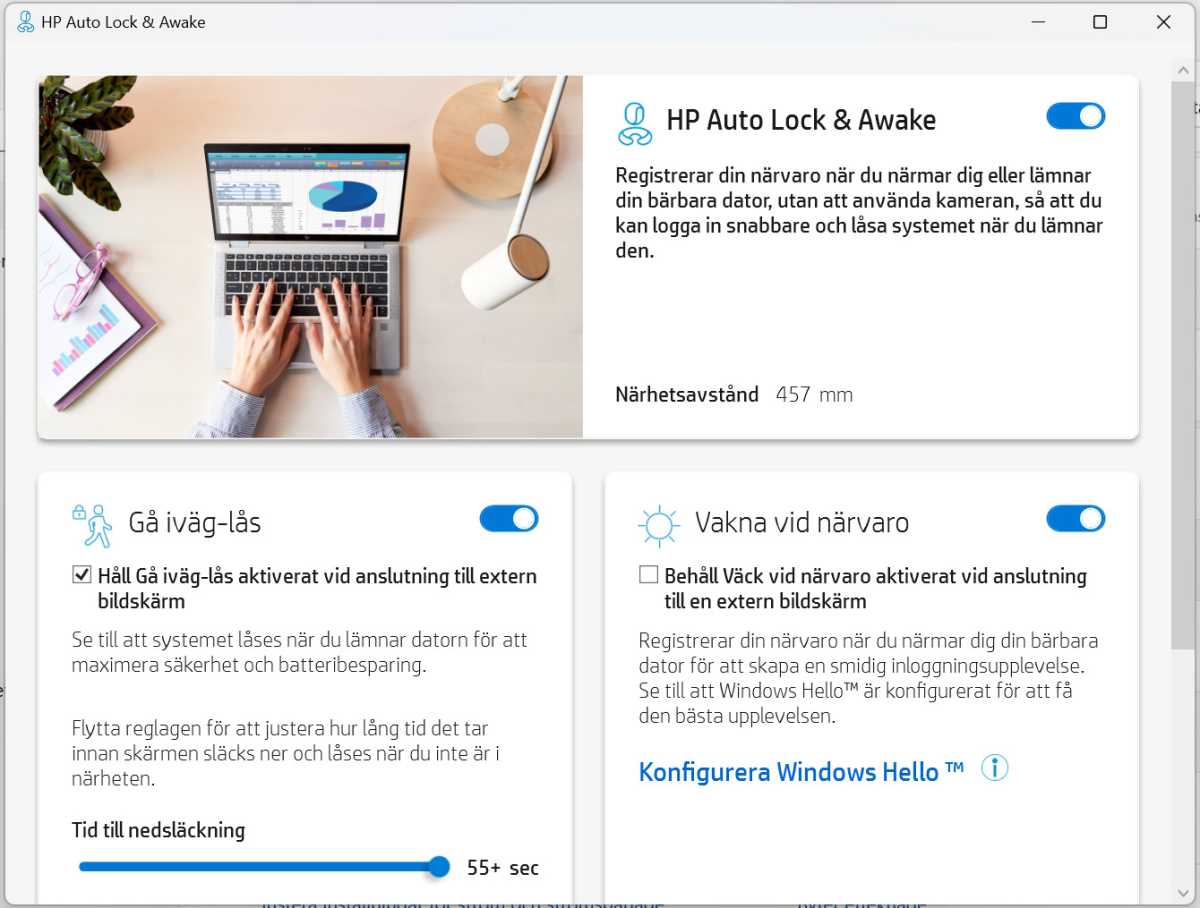Click the scrollbar down arrow
The width and height of the screenshot is (1200, 908).
coord(1181,891)
